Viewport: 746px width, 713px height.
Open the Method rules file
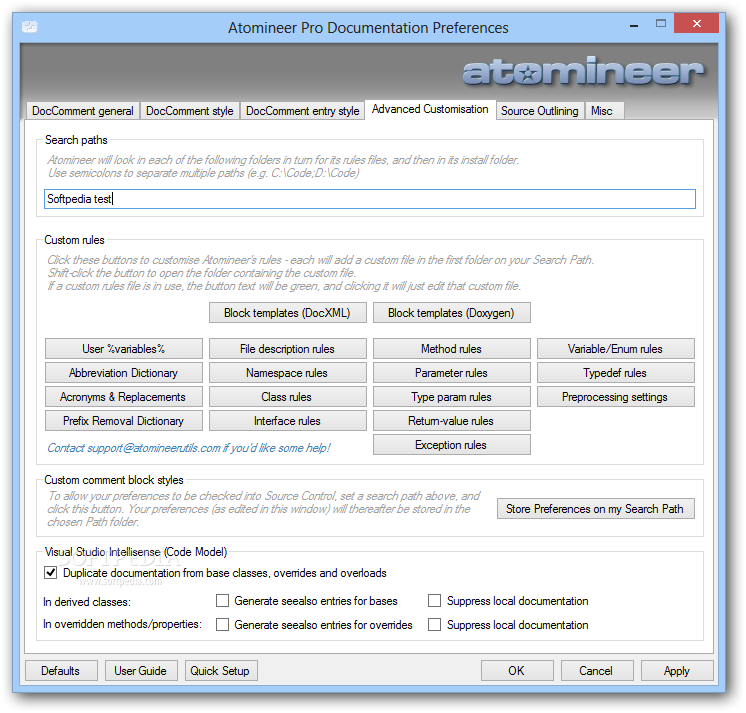coord(452,349)
